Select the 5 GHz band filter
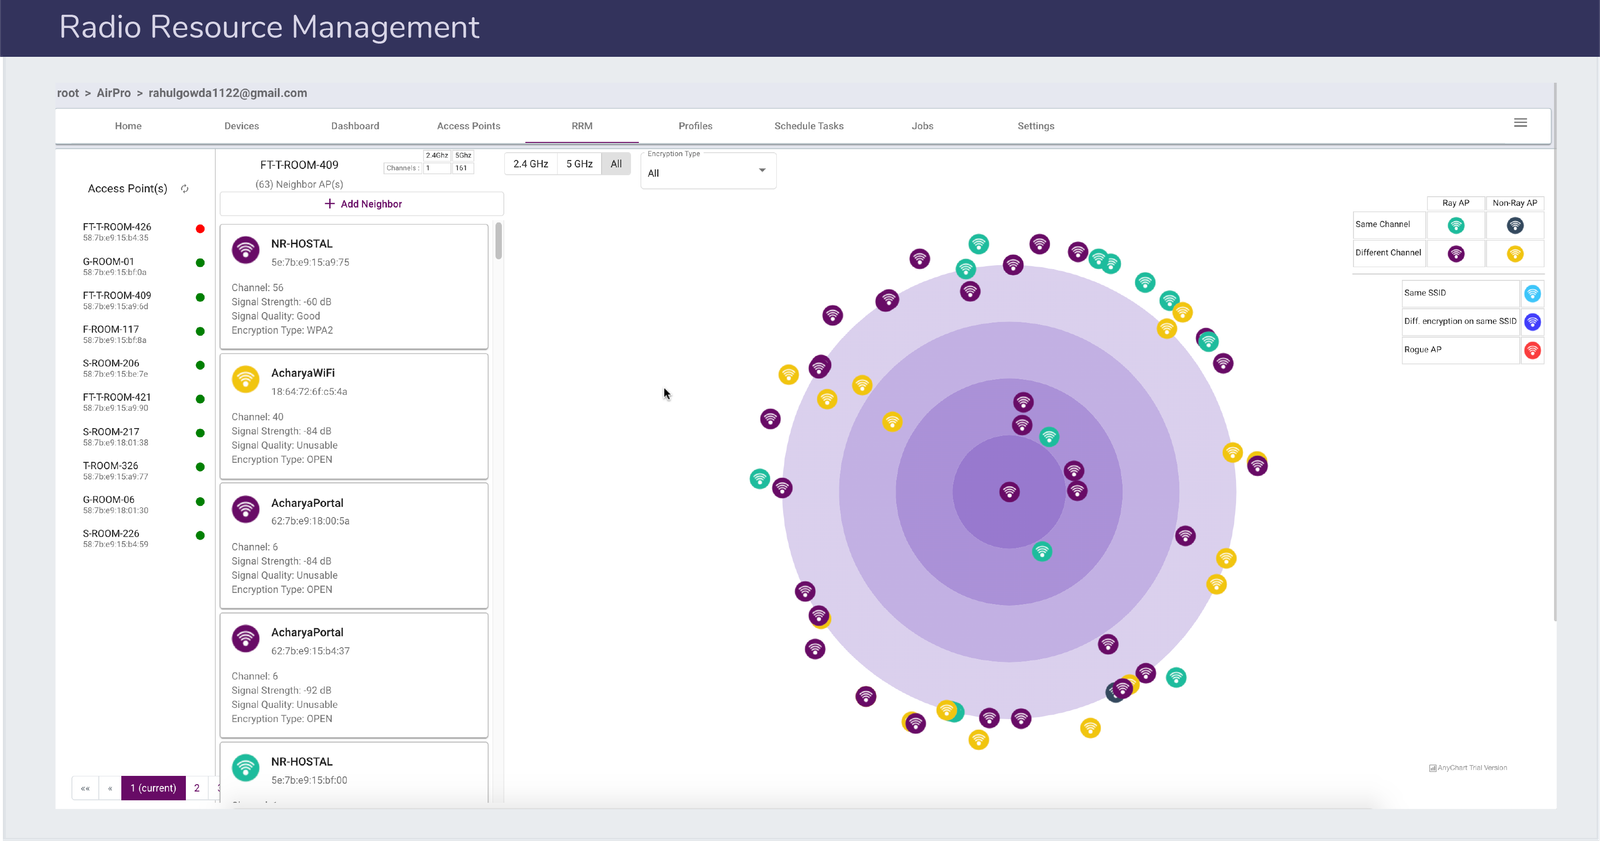The image size is (1600, 841). coord(579,164)
